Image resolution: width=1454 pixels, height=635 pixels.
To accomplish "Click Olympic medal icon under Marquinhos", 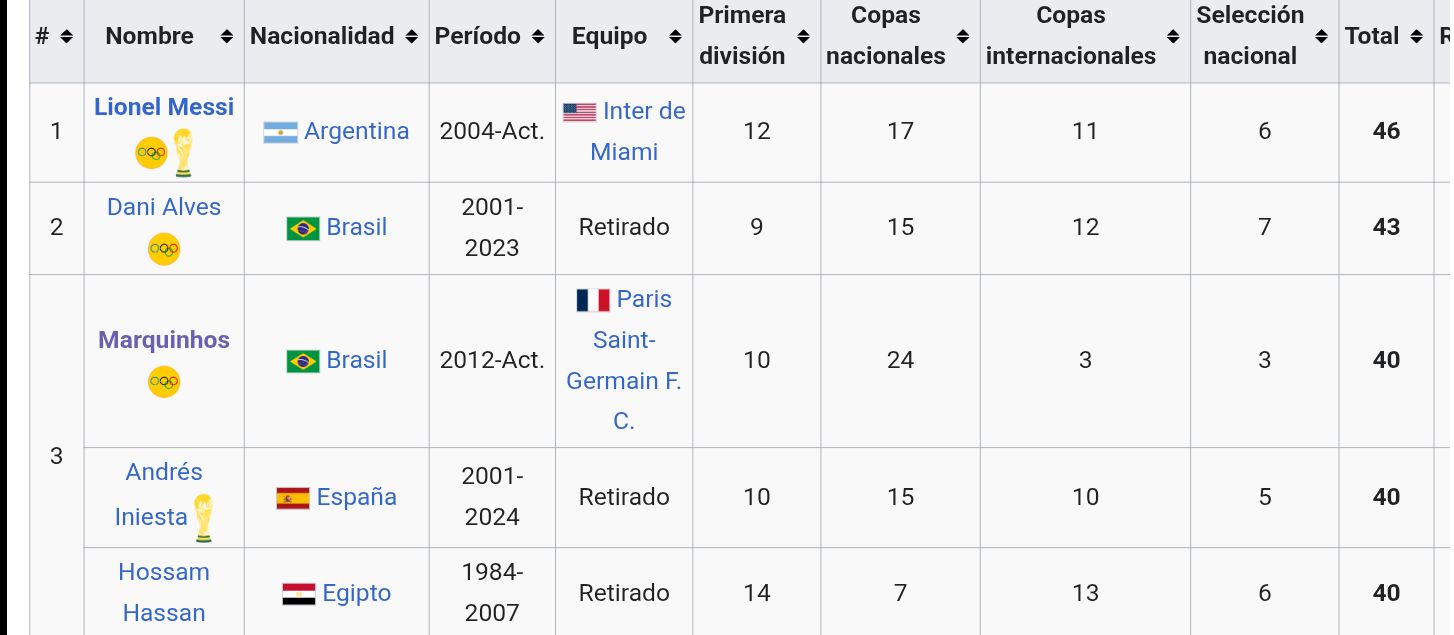I will point(164,381).
